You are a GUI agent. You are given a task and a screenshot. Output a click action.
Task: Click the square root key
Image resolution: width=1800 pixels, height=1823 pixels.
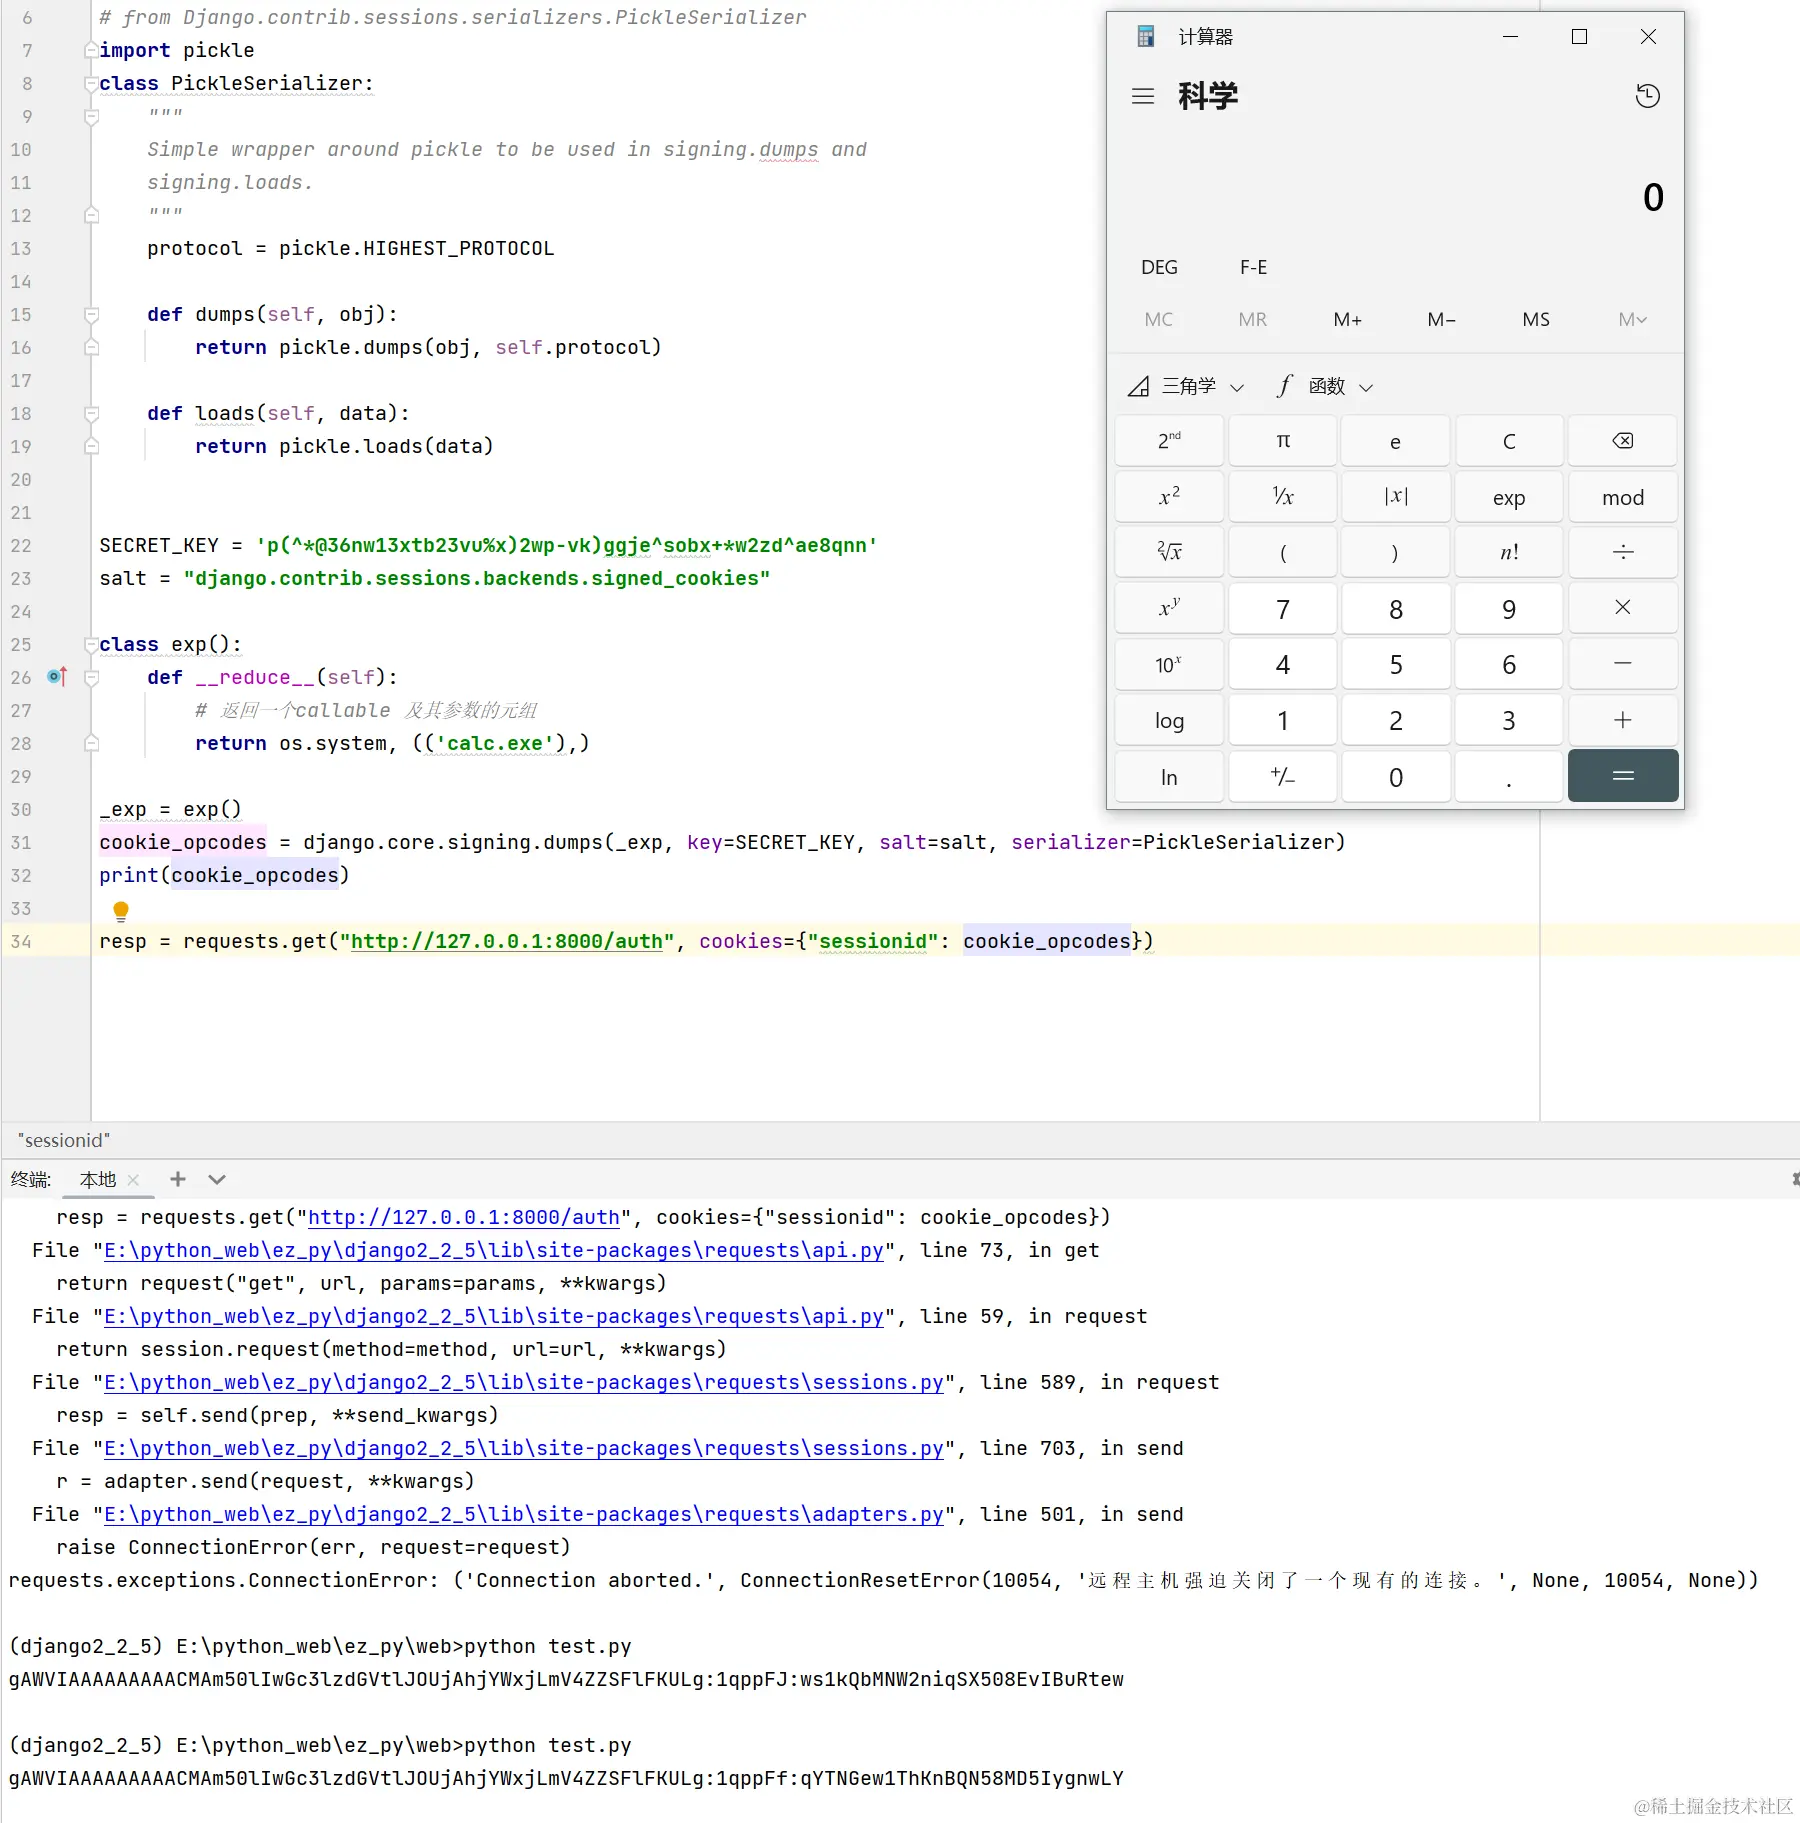pos(1169,552)
